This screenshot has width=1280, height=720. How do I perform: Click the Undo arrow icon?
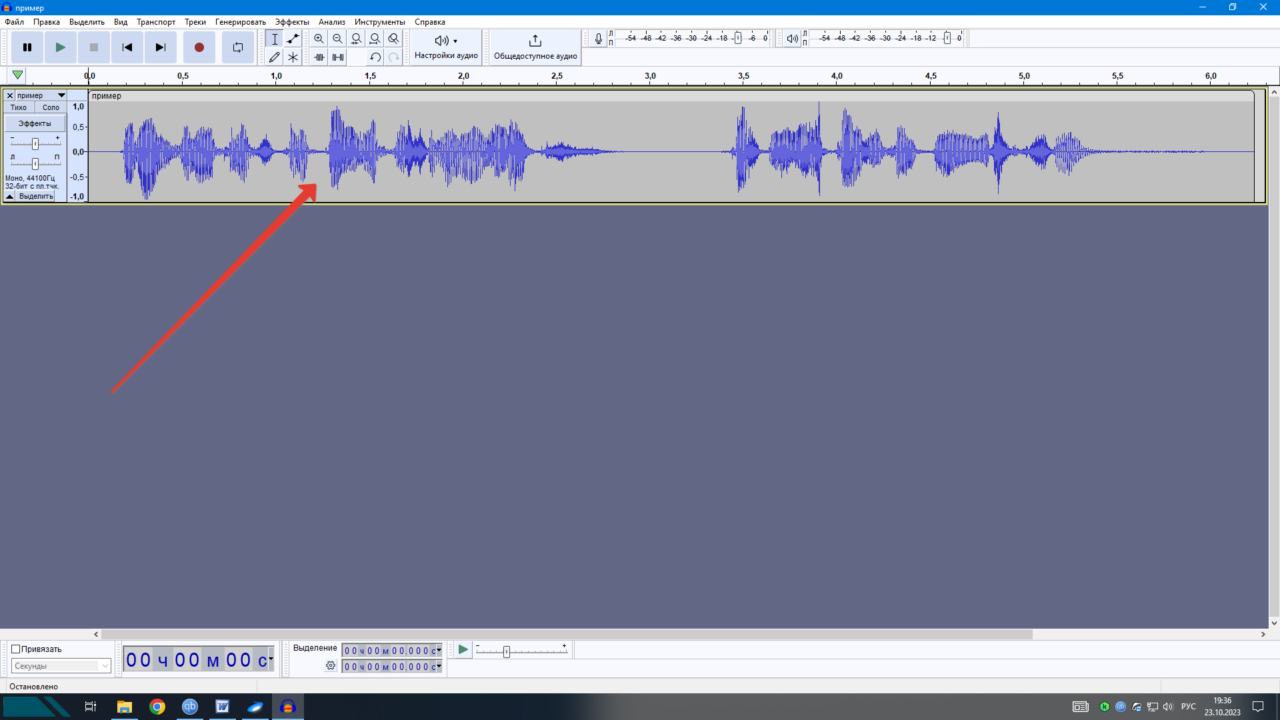(x=375, y=57)
